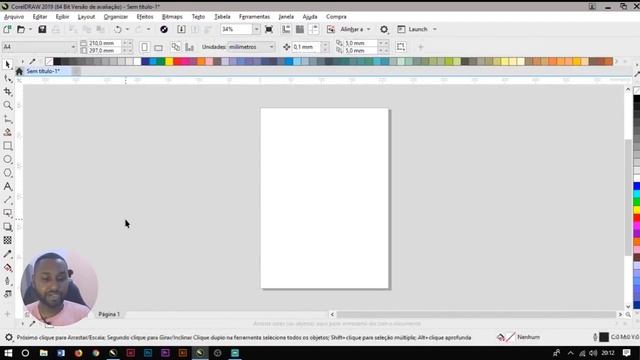640x360 pixels.
Task: Click the home Welcome screen icon
Action: [x=19, y=71]
